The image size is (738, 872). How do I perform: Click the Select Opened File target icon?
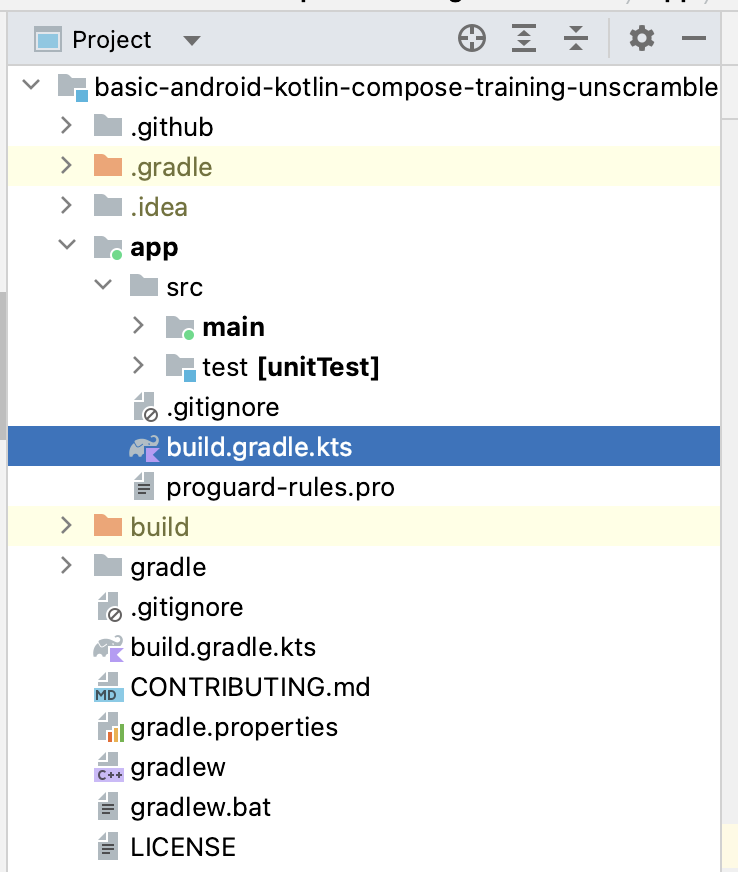pyautogui.click(x=471, y=40)
